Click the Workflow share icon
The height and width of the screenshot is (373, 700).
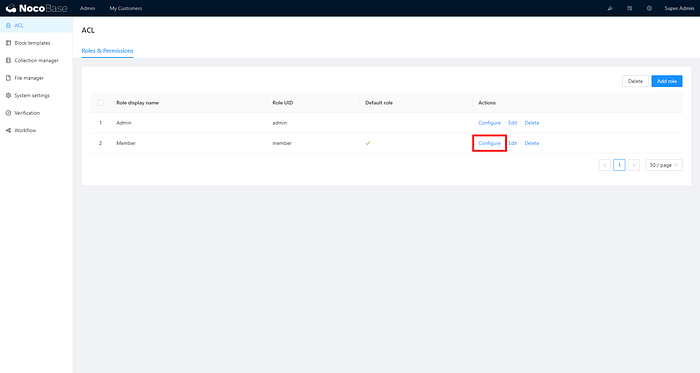8,130
